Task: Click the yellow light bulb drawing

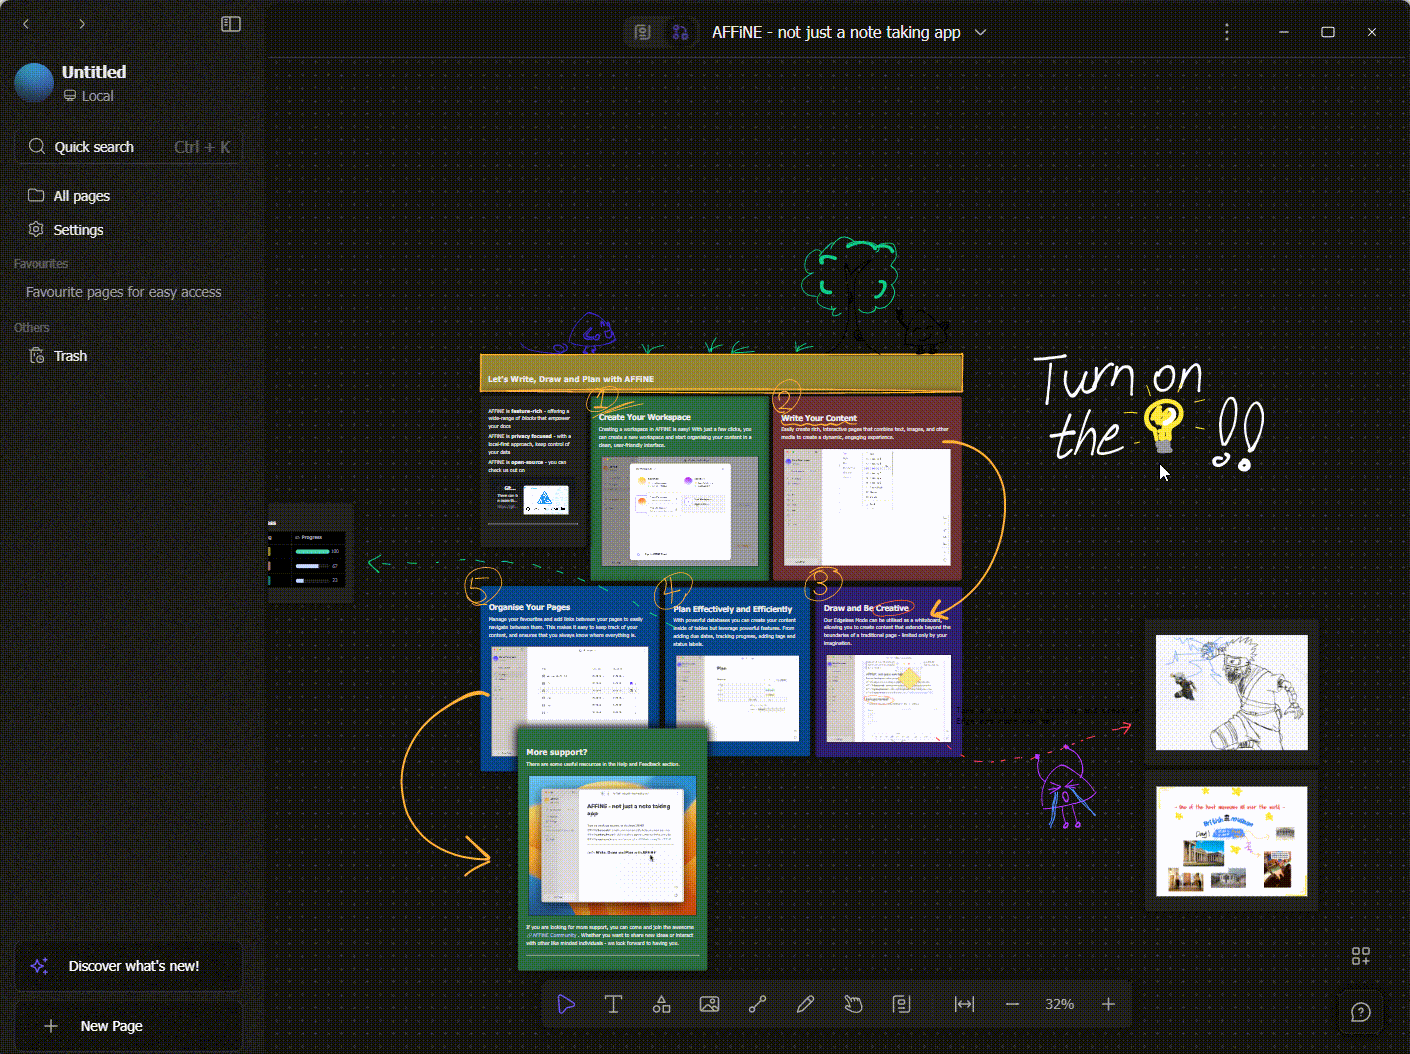Action: 1163,424
